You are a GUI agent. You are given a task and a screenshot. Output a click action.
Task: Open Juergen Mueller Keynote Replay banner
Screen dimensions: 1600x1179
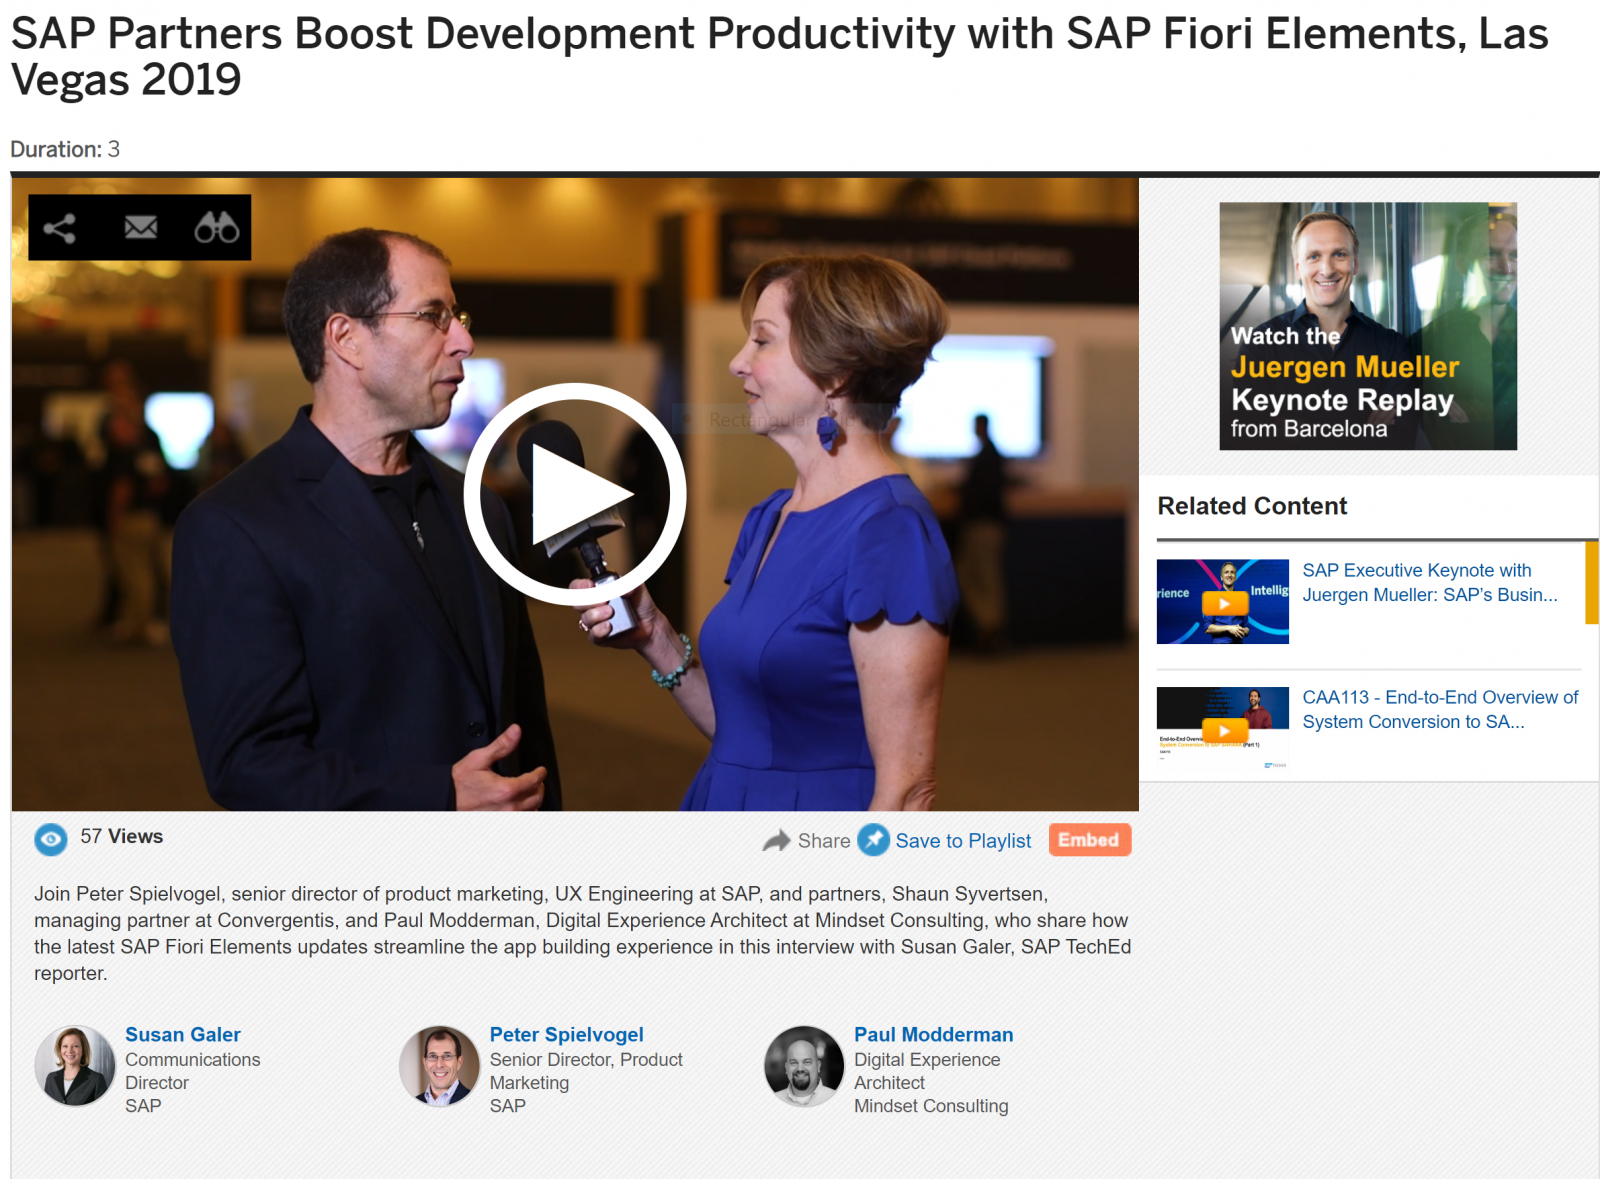1368,326
